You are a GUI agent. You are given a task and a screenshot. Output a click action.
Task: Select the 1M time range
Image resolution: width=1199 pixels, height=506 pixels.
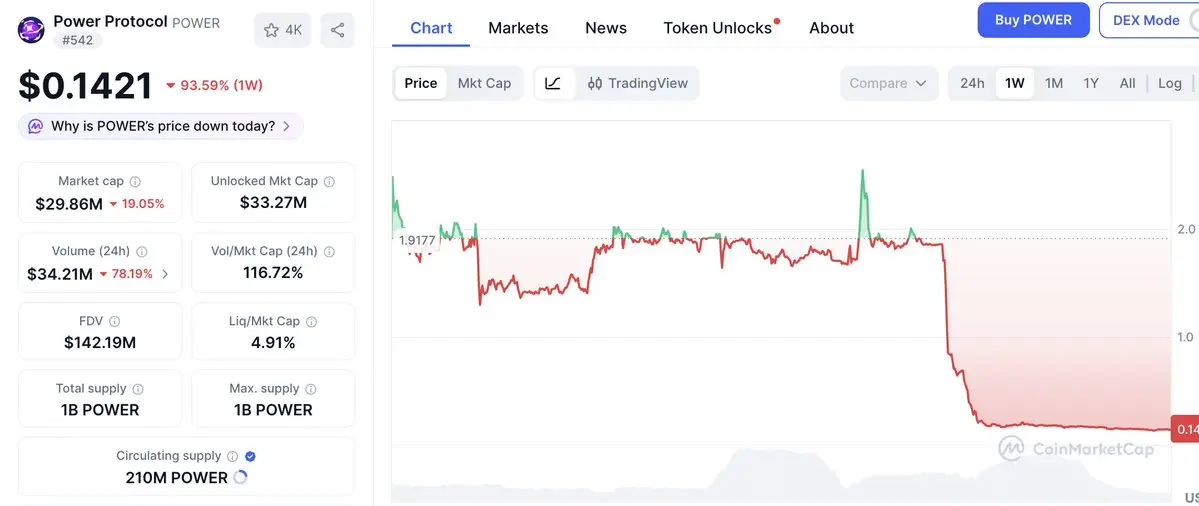tap(1054, 83)
